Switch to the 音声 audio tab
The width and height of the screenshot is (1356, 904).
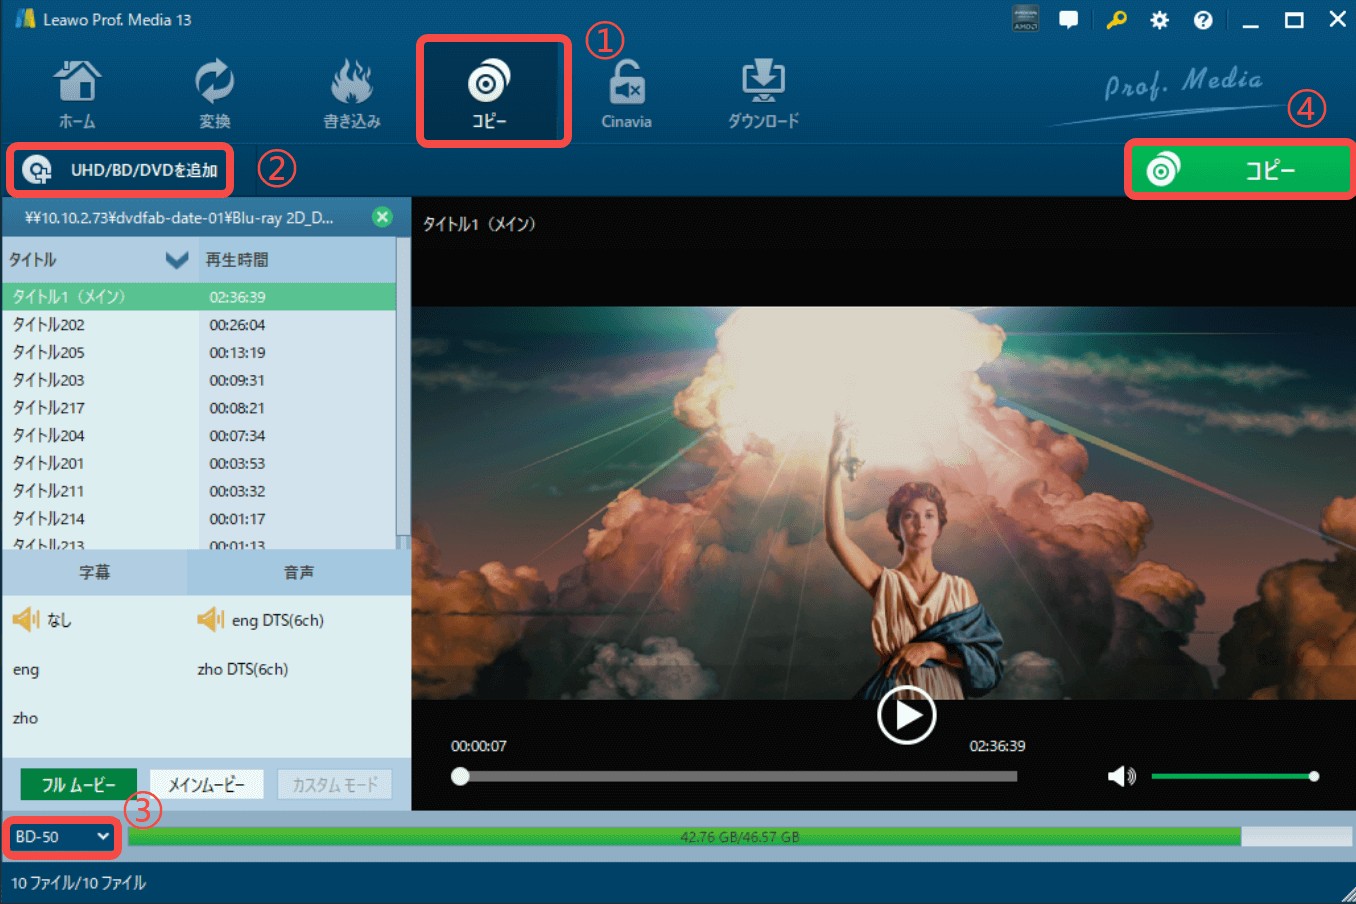click(299, 572)
